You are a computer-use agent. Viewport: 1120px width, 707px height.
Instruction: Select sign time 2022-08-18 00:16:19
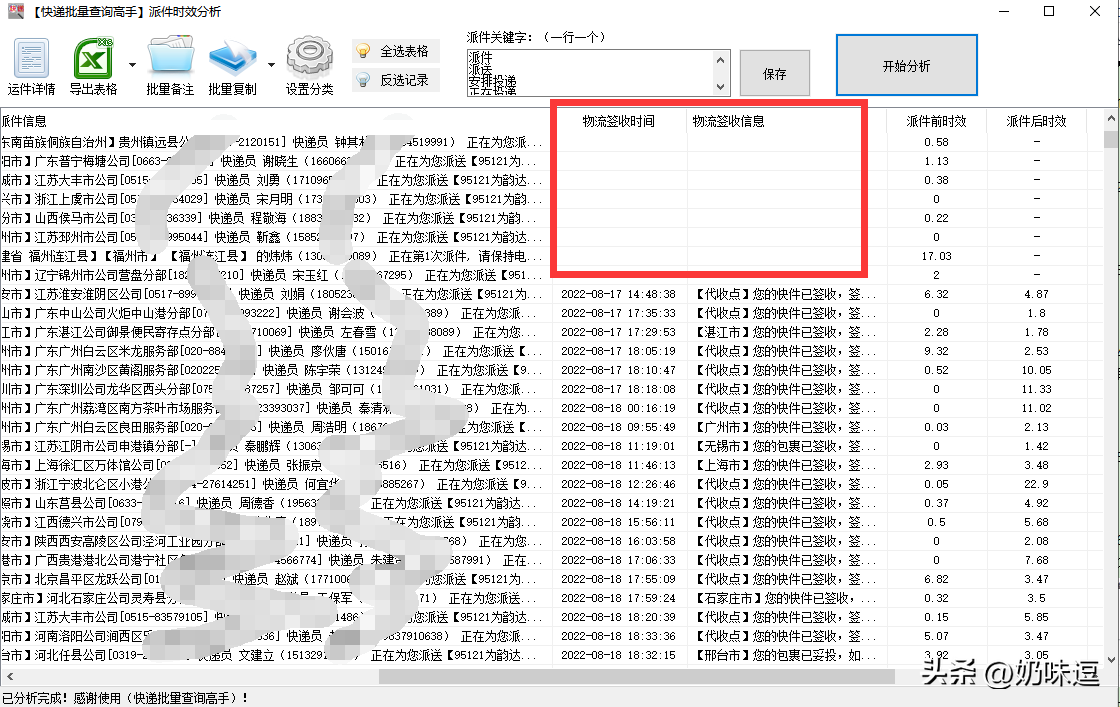pos(619,408)
